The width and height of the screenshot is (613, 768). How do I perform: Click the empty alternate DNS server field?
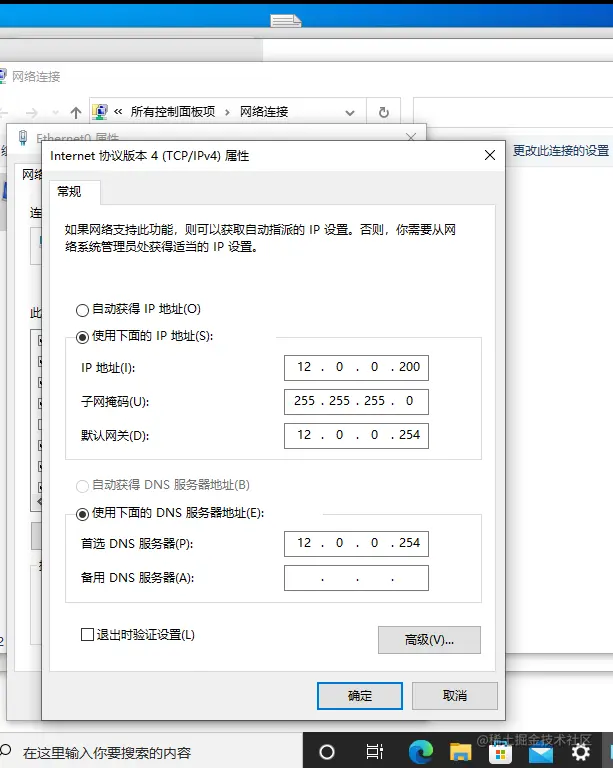356,577
